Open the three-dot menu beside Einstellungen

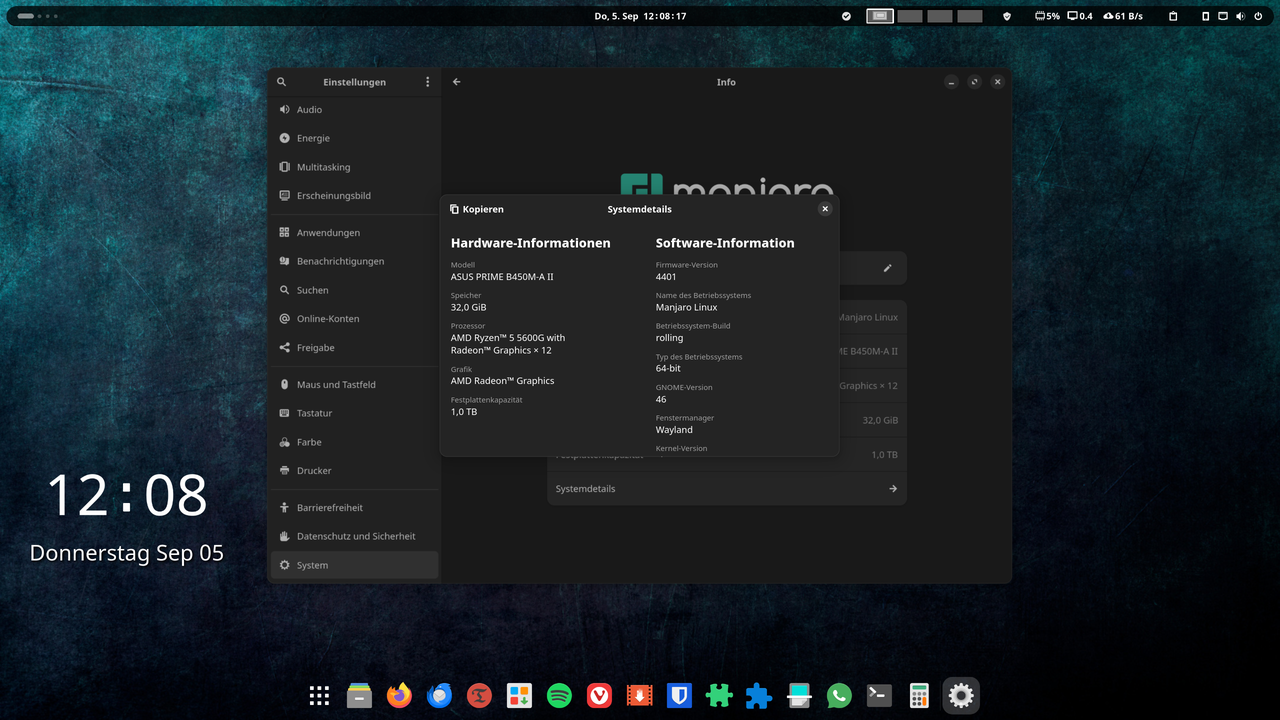(x=427, y=82)
